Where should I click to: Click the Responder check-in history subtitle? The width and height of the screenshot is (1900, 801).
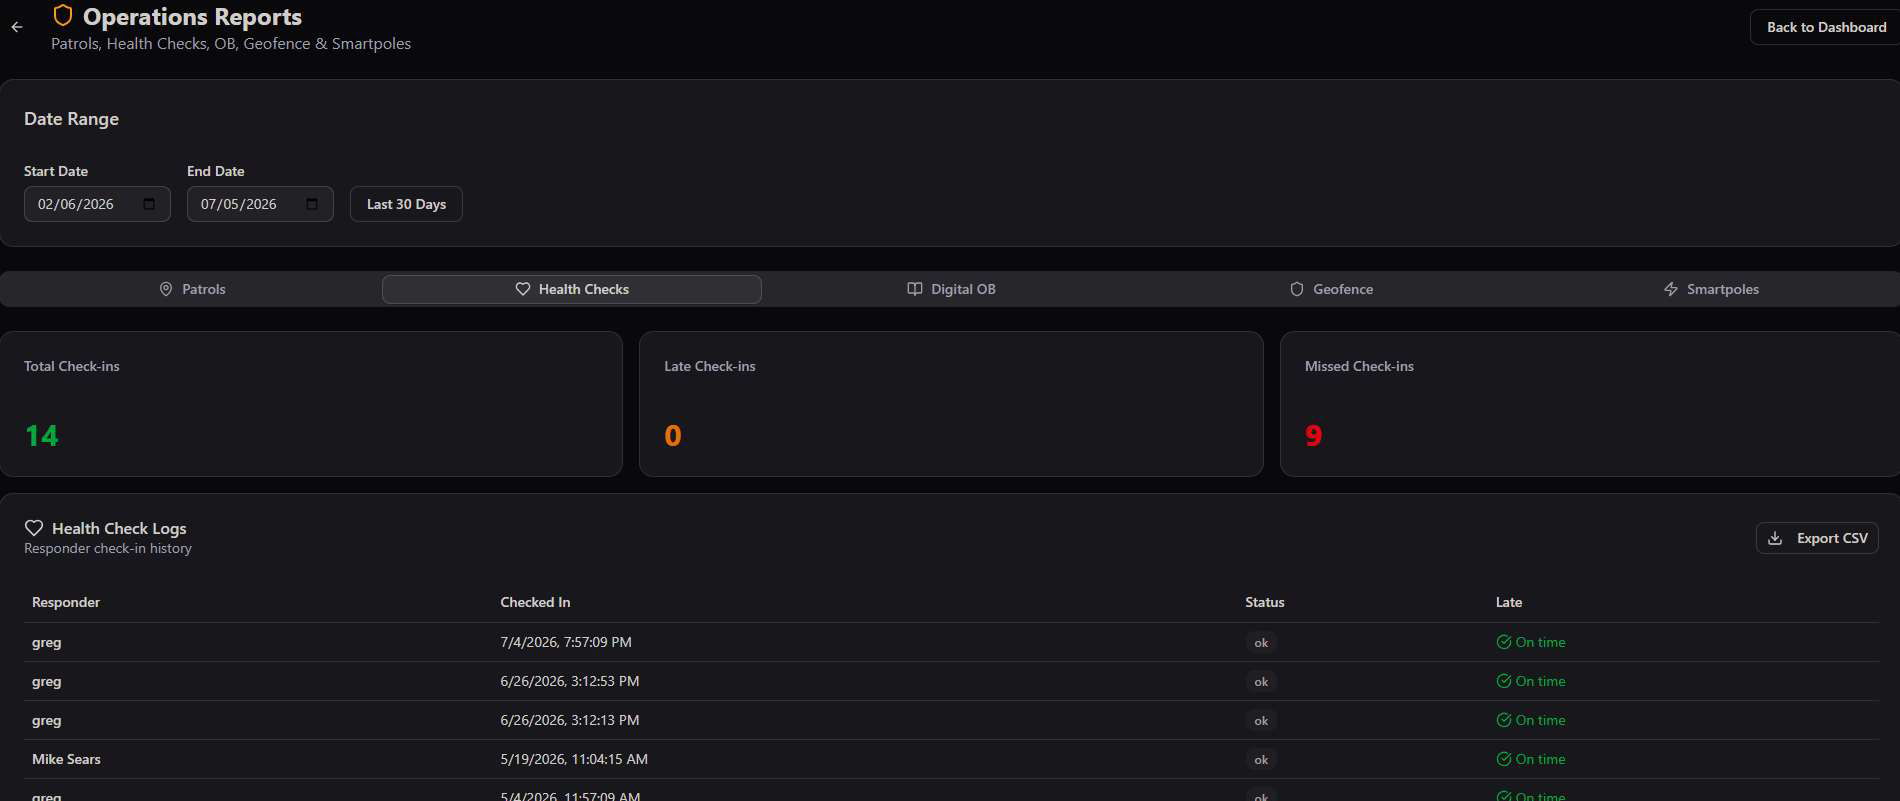[x=108, y=548]
